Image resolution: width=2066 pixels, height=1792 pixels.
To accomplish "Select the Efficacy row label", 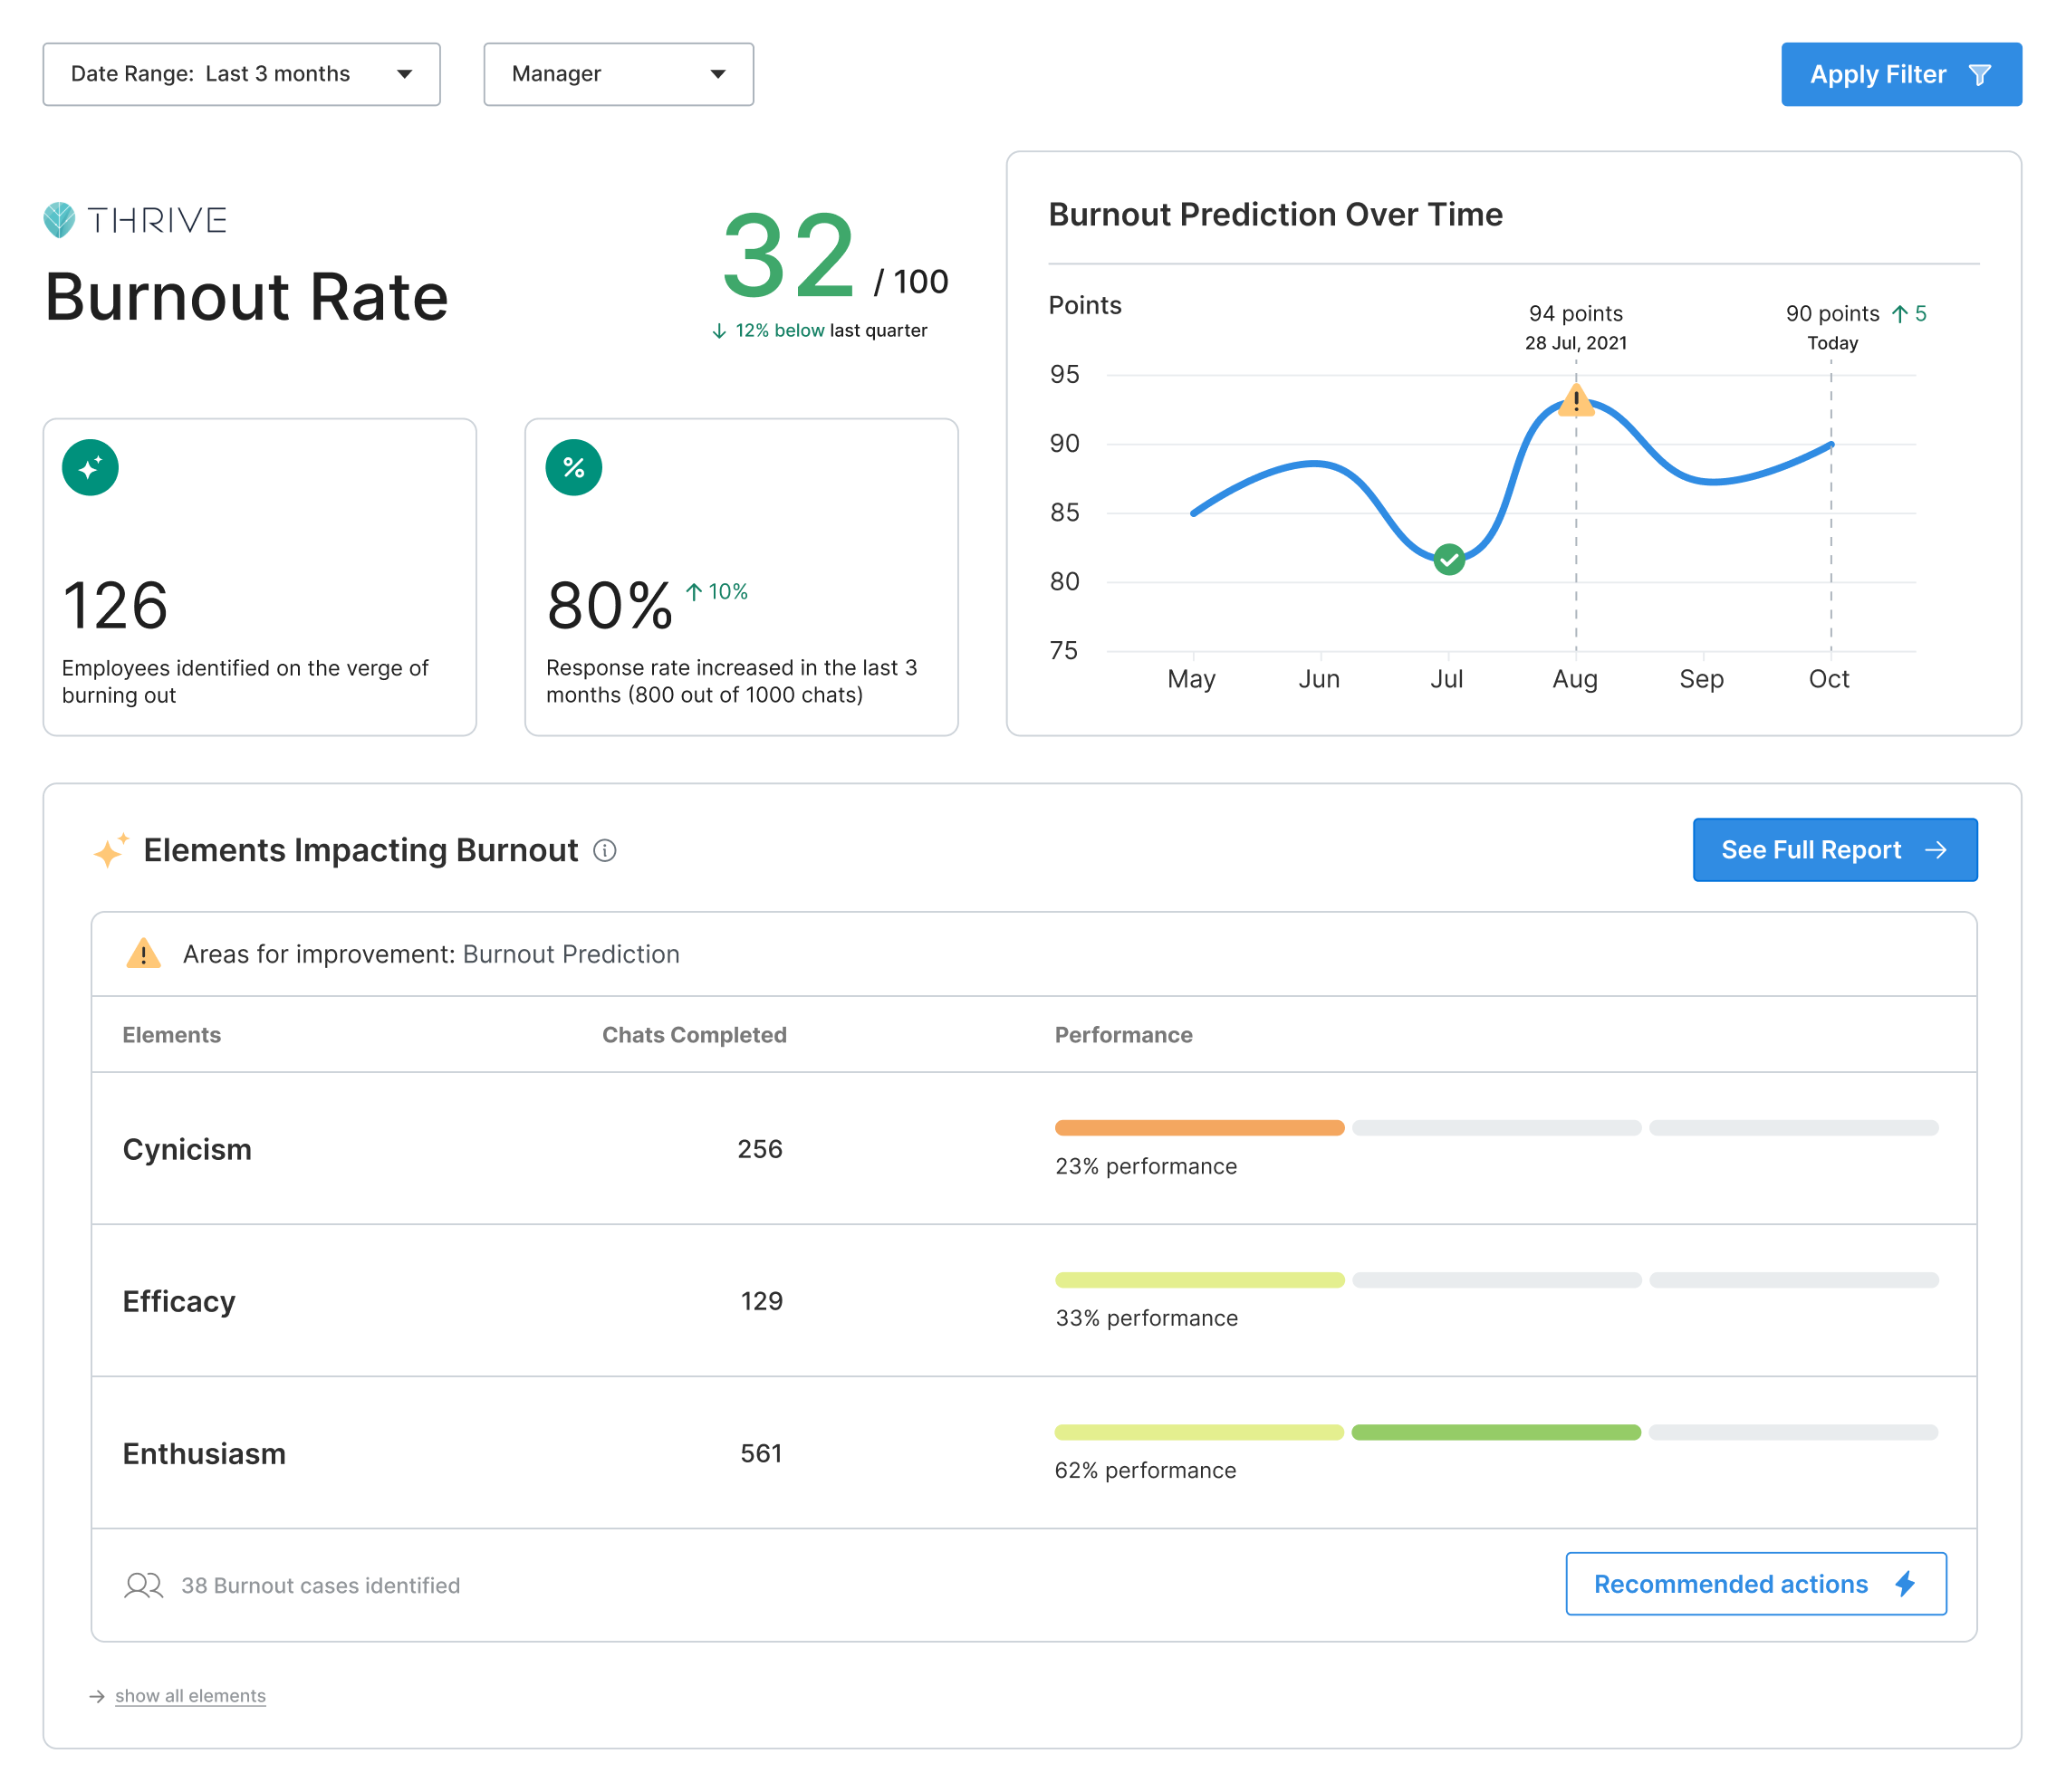I will [x=179, y=1301].
